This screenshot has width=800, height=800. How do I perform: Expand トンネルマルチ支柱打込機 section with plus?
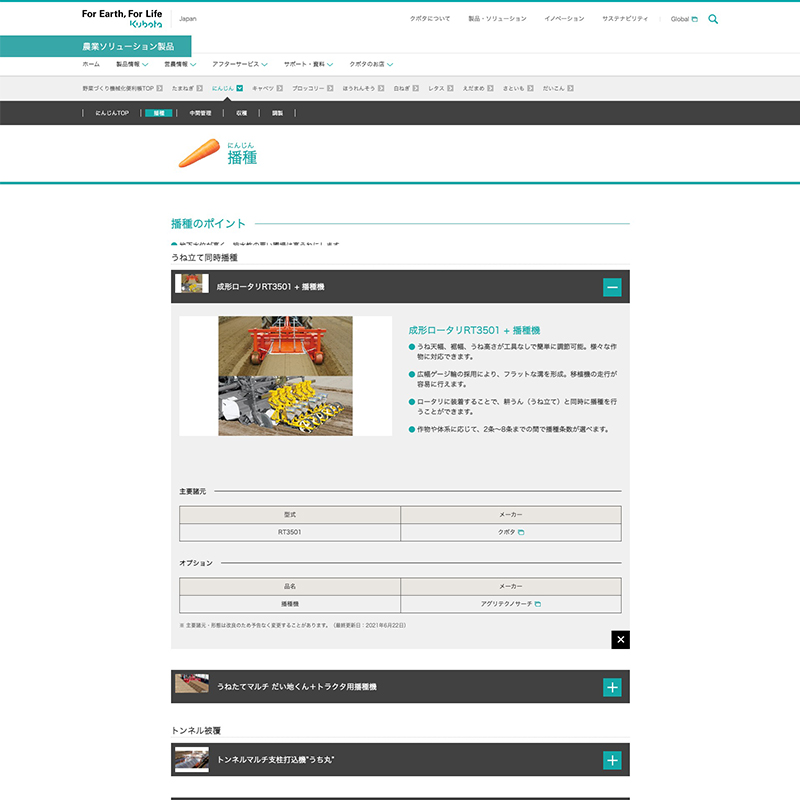pos(612,760)
